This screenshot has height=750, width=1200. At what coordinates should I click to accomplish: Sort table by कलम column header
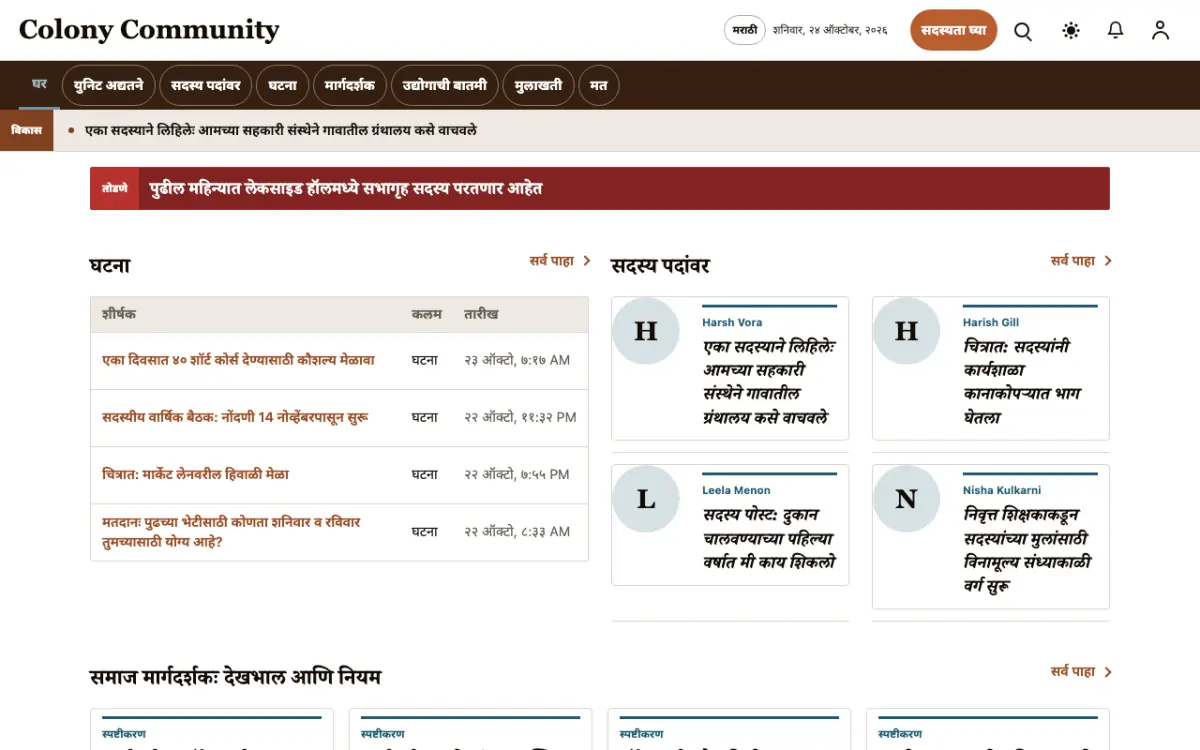point(427,314)
